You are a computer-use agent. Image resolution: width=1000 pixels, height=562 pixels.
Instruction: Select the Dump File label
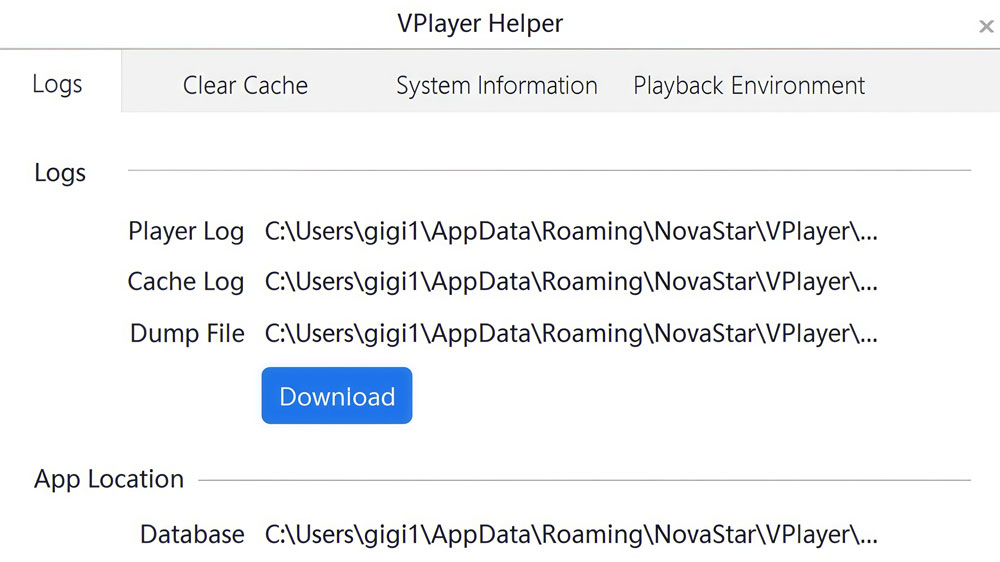(187, 333)
